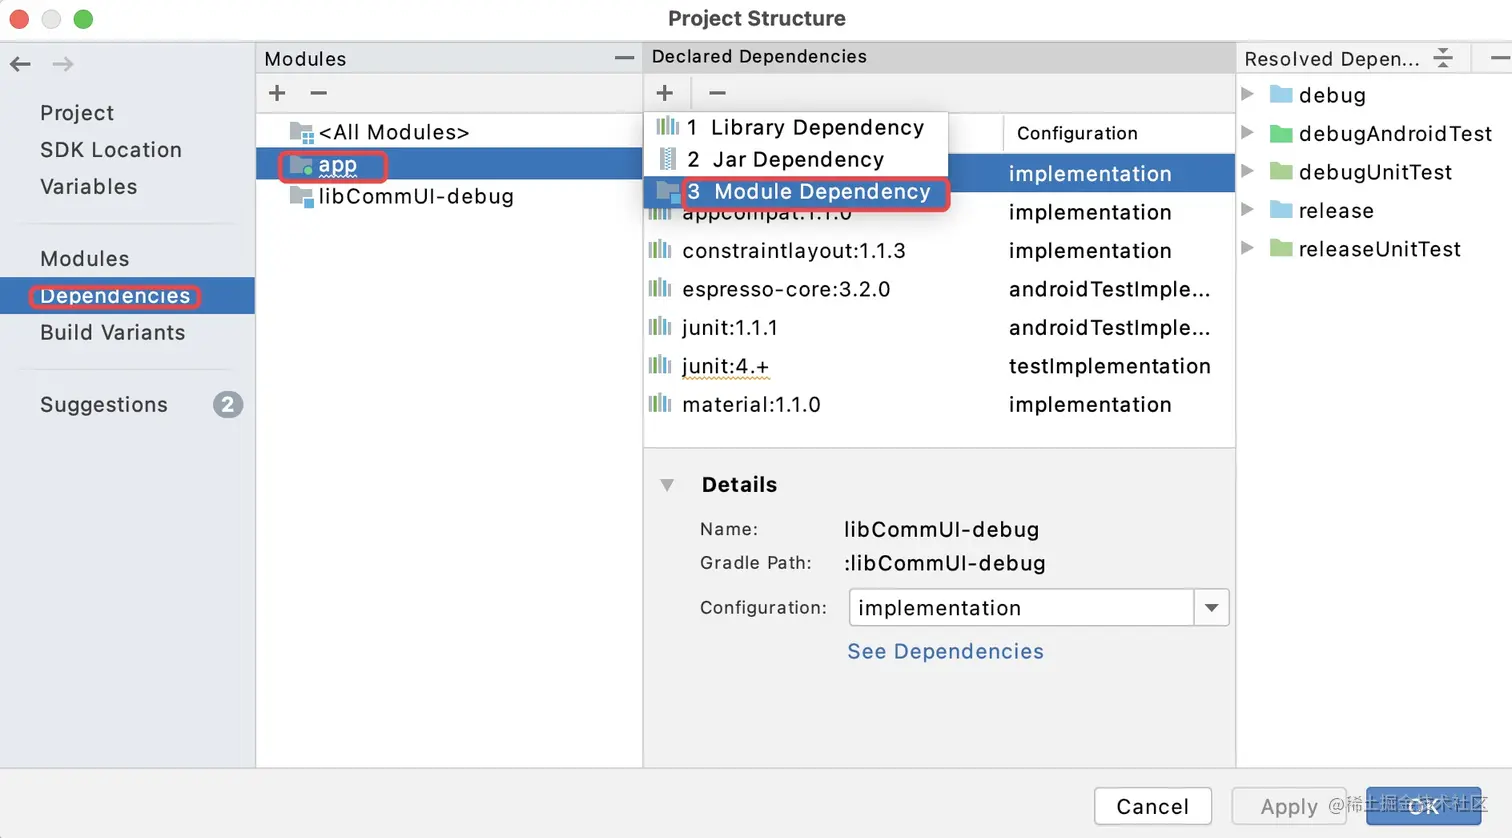Click add dependency plus icon
Viewport: 1512px width, 838px height.
tap(664, 93)
